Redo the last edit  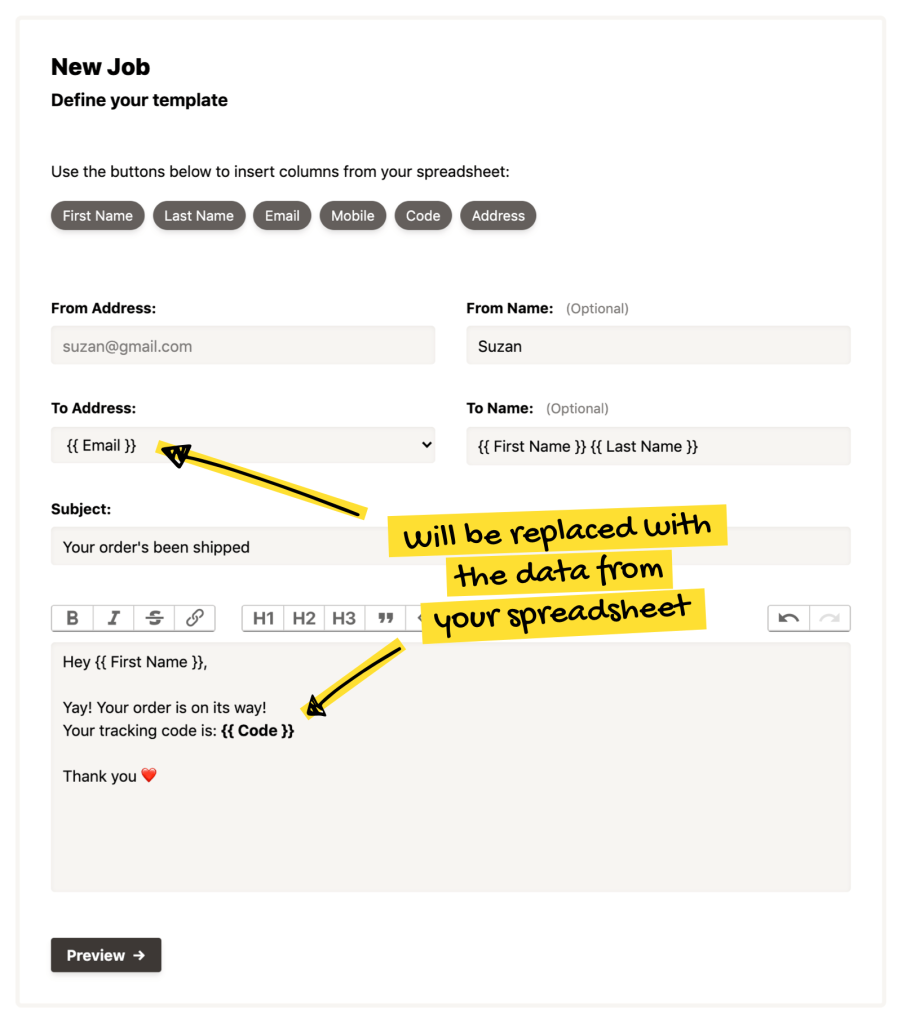point(830,618)
